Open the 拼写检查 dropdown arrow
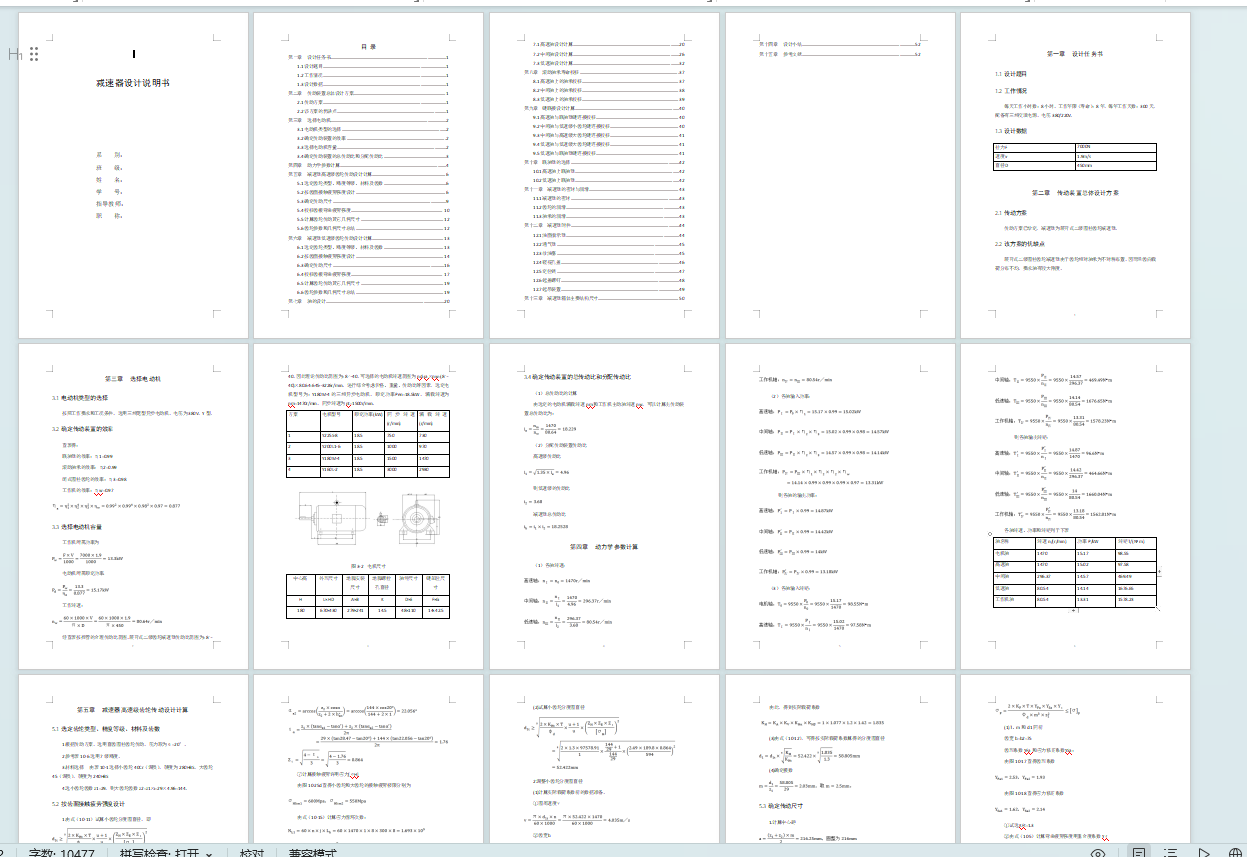The width and height of the screenshot is (1247, 857). point(210,853)
